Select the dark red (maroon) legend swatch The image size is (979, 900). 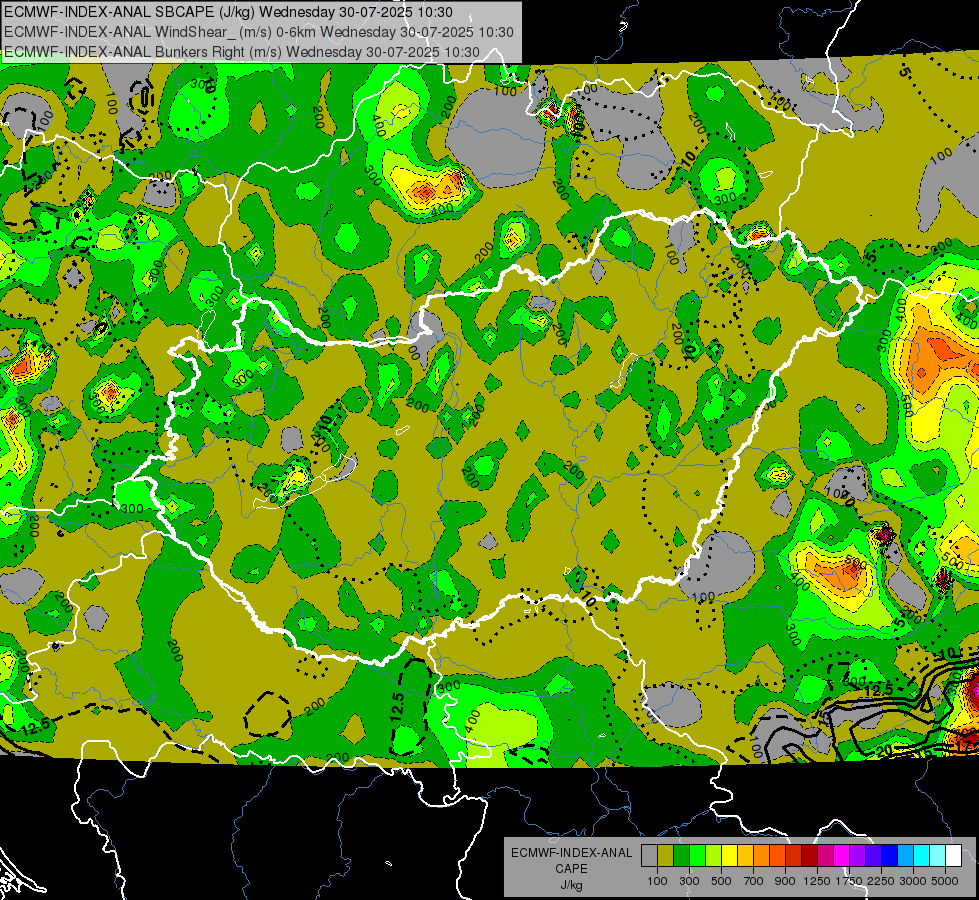click(809, 856)
